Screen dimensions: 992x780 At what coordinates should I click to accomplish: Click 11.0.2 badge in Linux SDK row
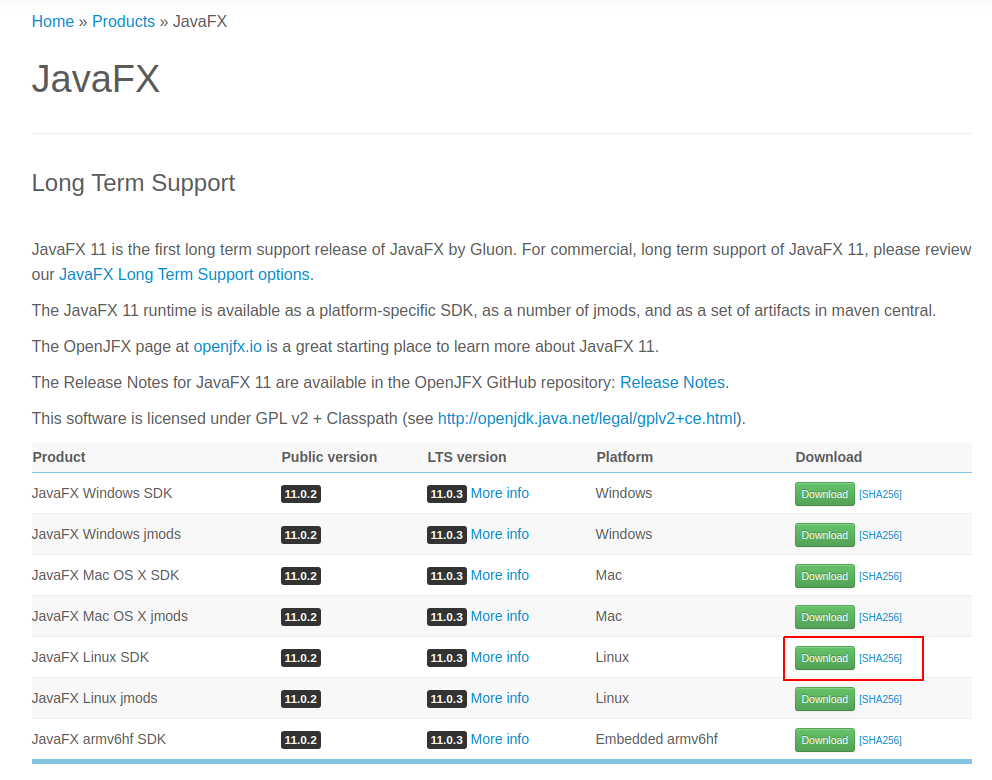click(x=301, y=659)
